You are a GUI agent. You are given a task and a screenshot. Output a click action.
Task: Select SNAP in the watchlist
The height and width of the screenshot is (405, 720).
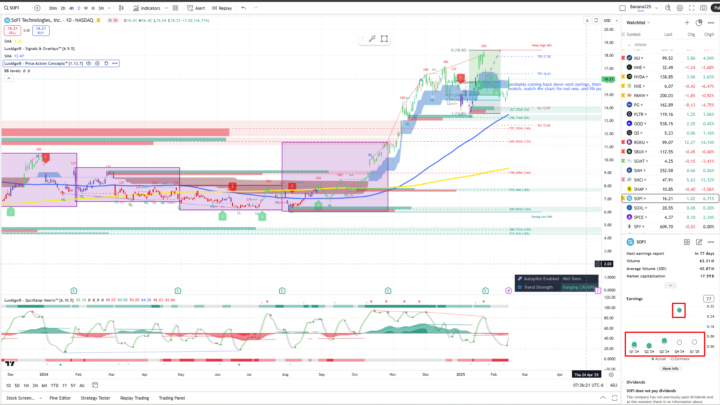(670, 189)
